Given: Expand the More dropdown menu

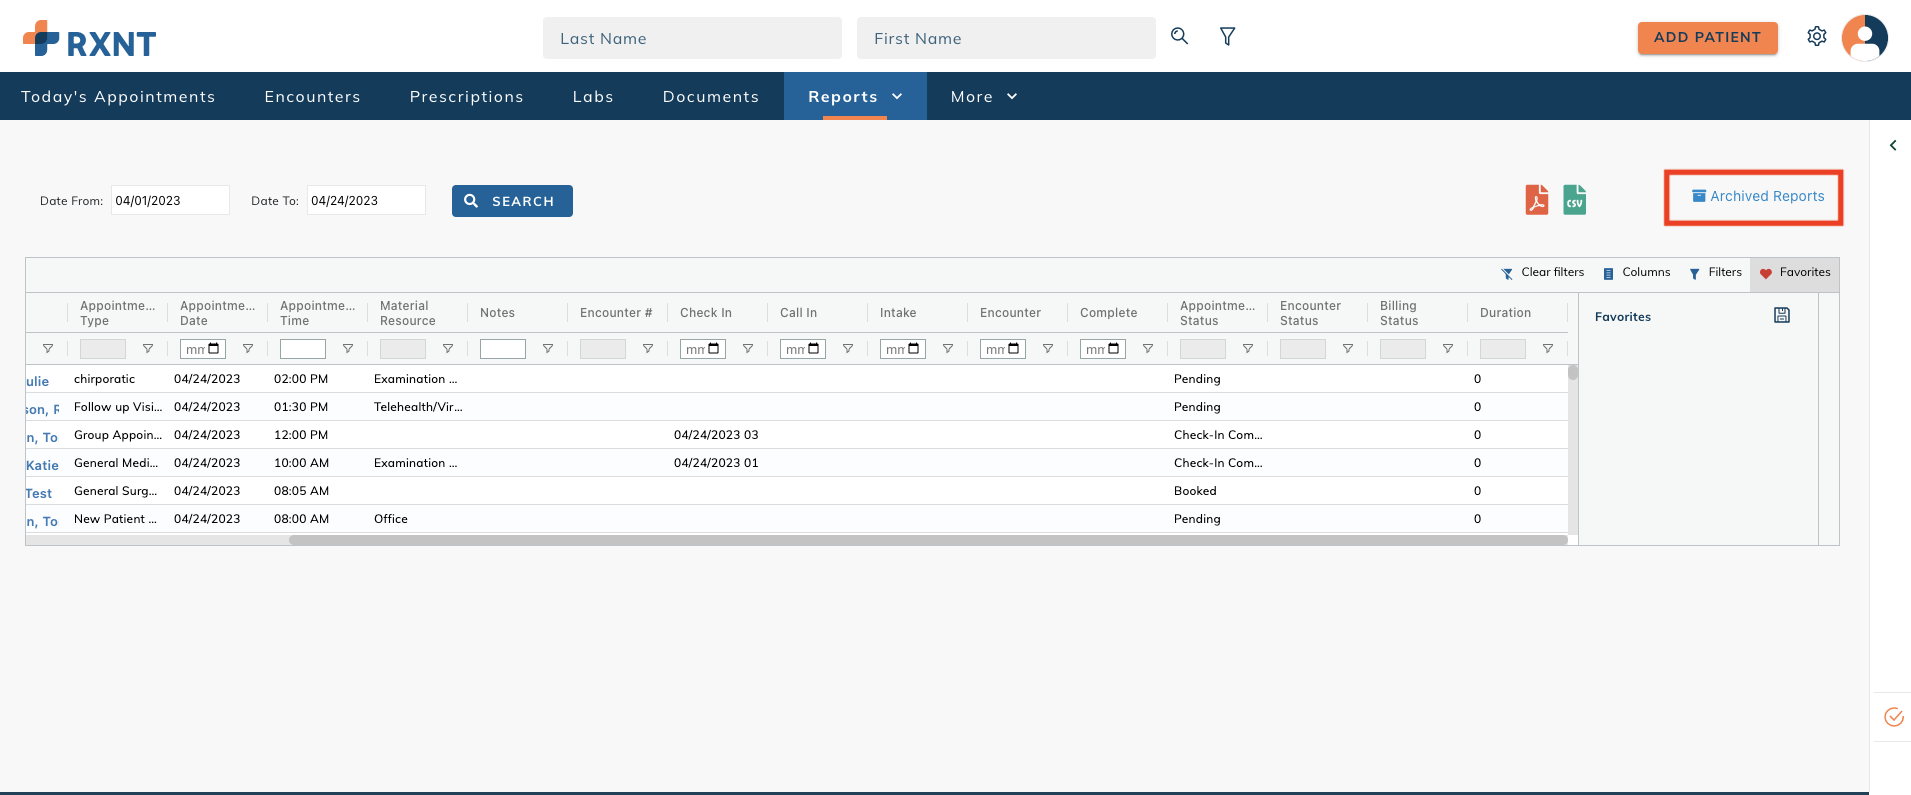Looking at the screenshot, I should coord(984,96).
